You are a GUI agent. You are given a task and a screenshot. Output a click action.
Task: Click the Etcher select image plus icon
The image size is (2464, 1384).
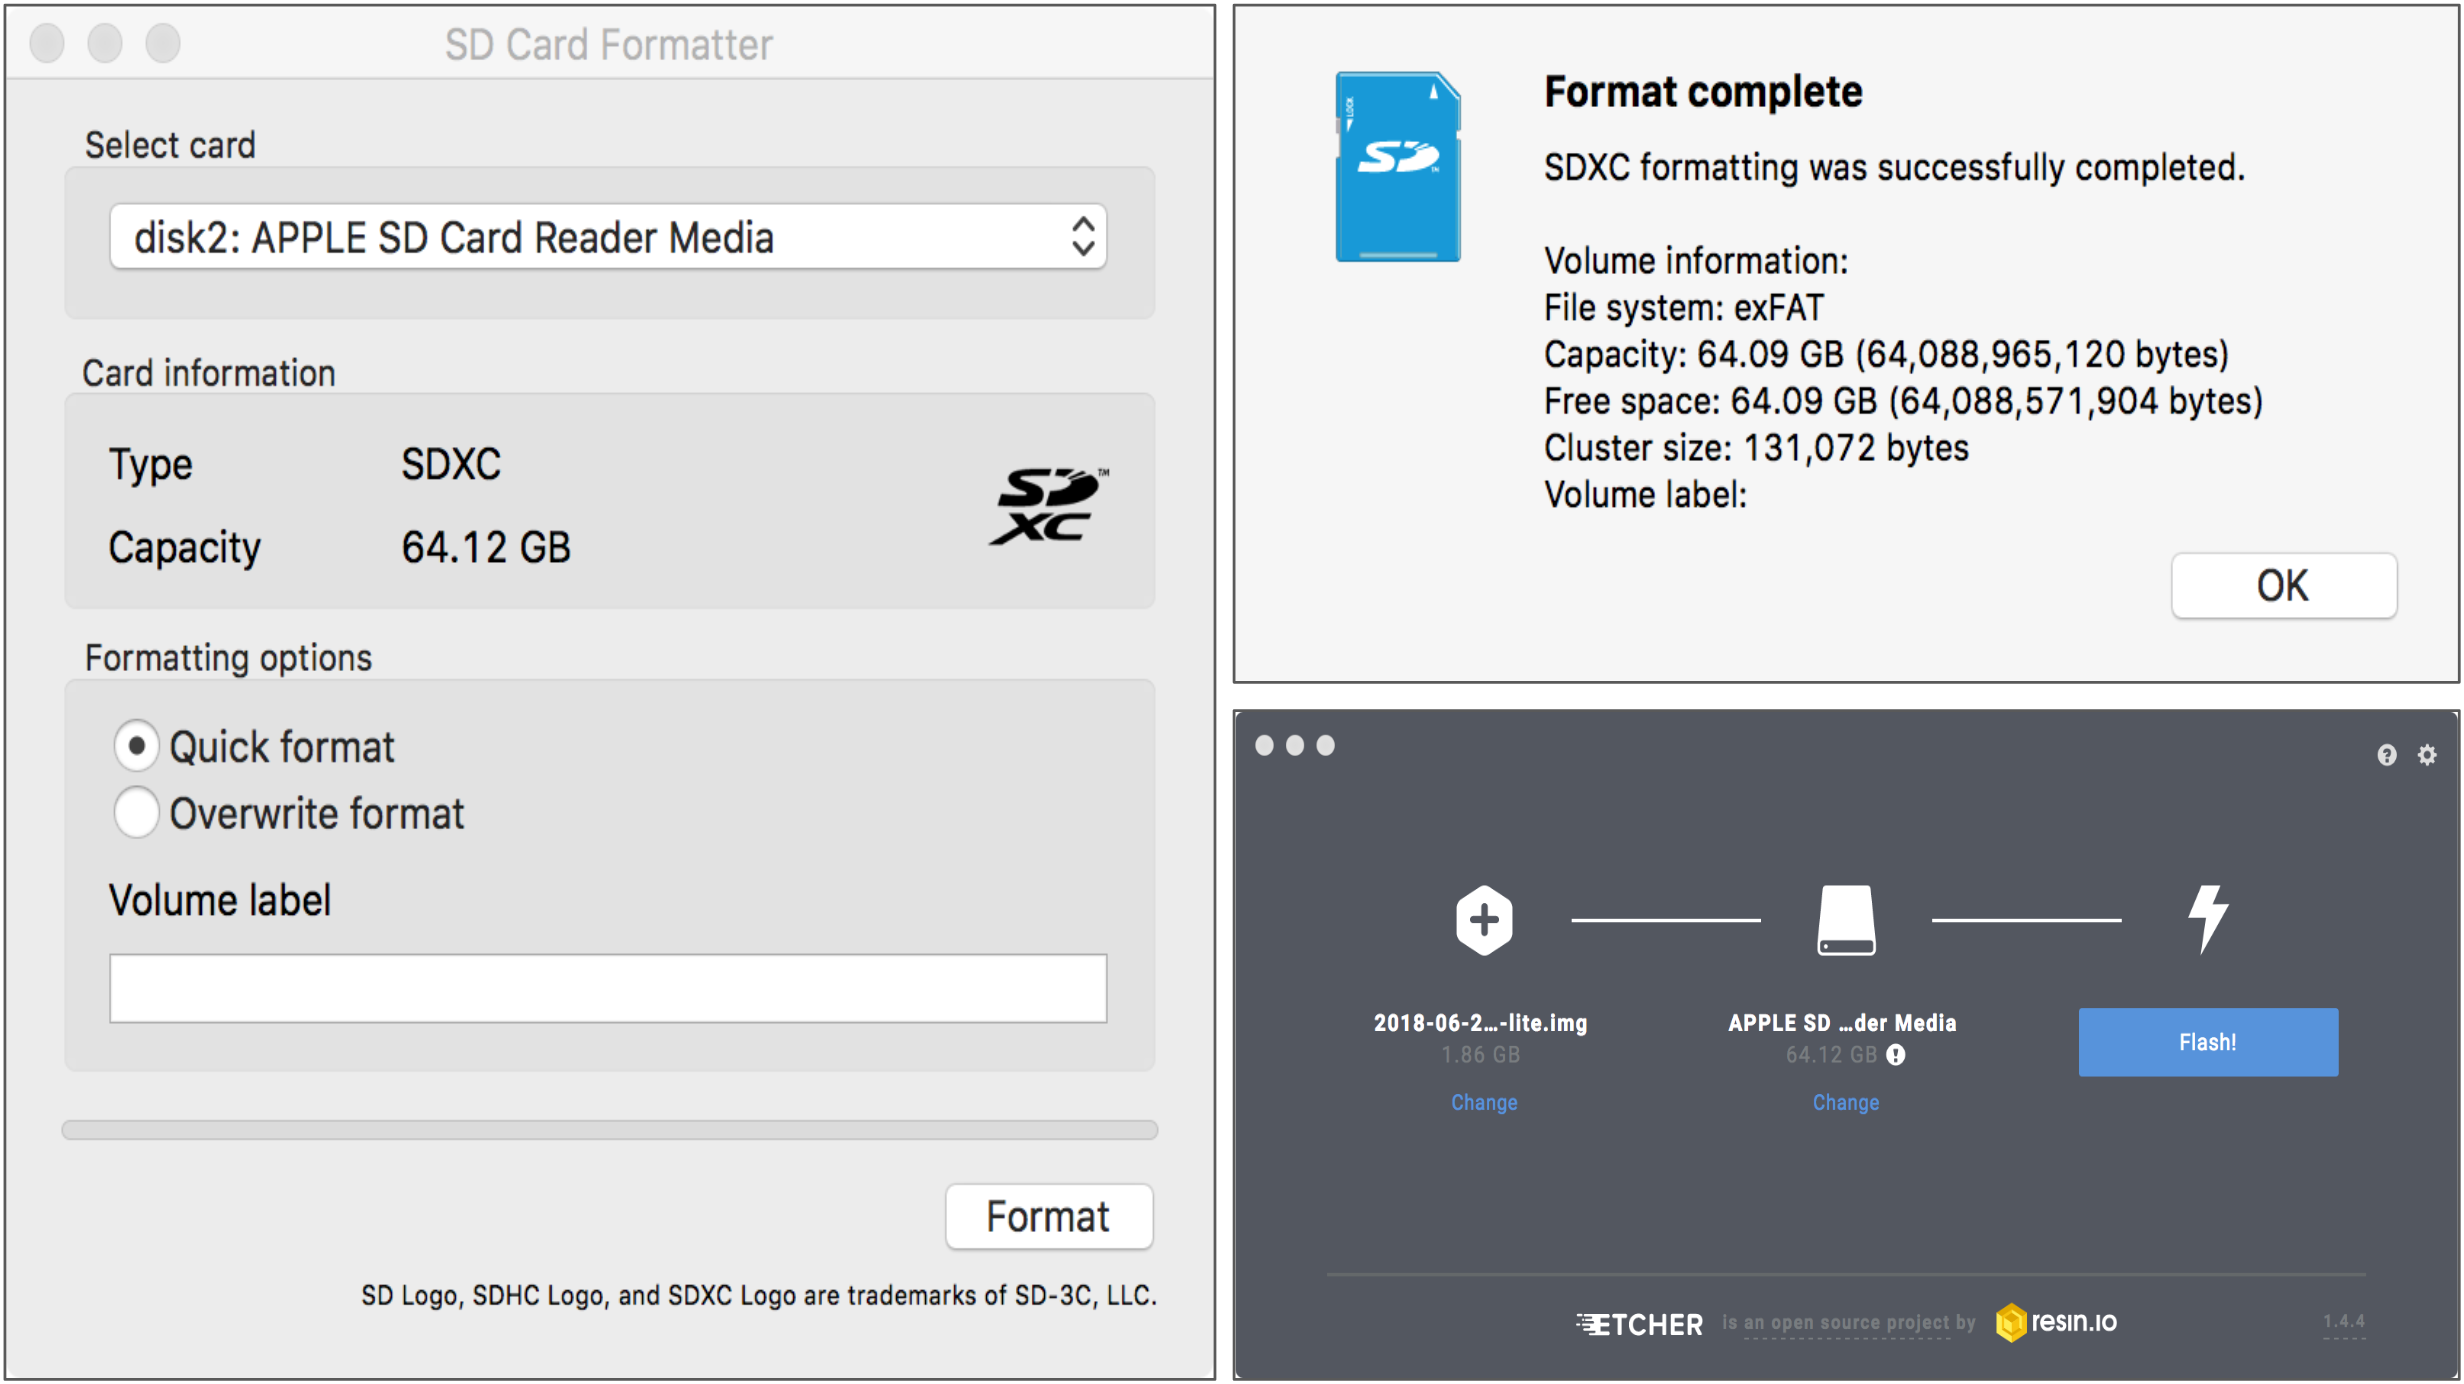(1484, 919)
